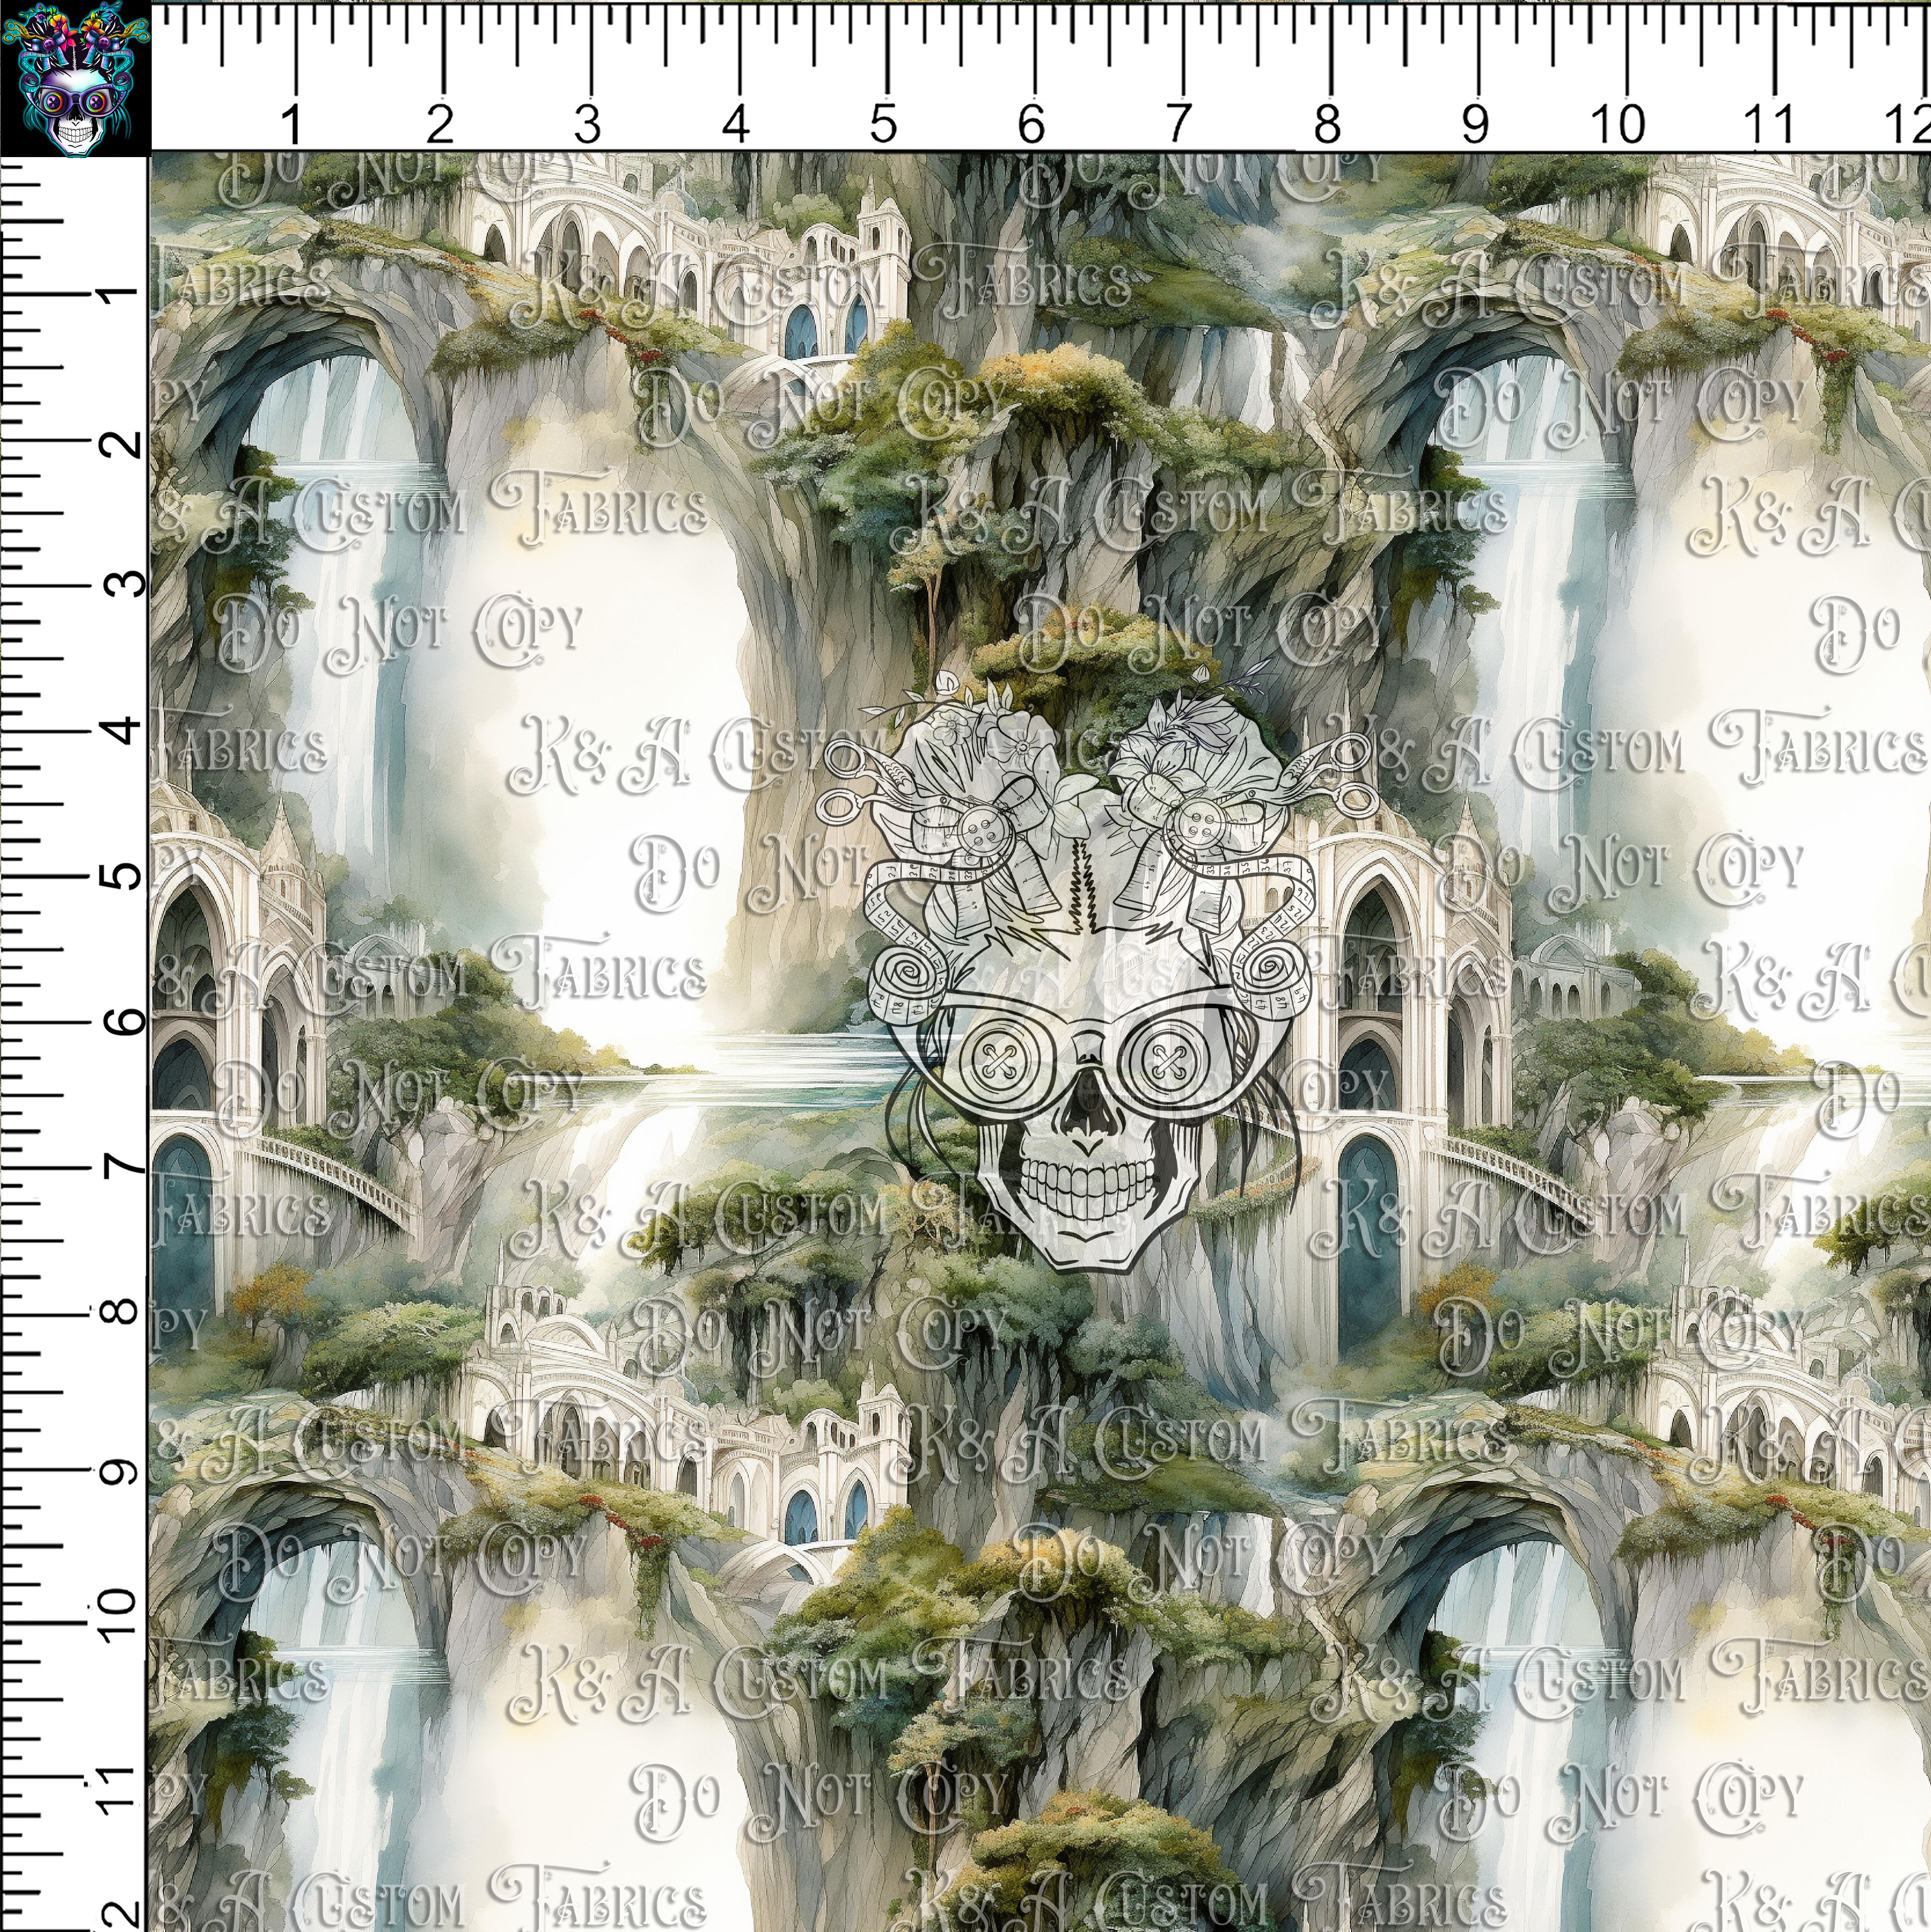Click number 8 on the vertical ruler
The height and width of the screenshot is (1932, 1931).
(x=119, y=1311)
